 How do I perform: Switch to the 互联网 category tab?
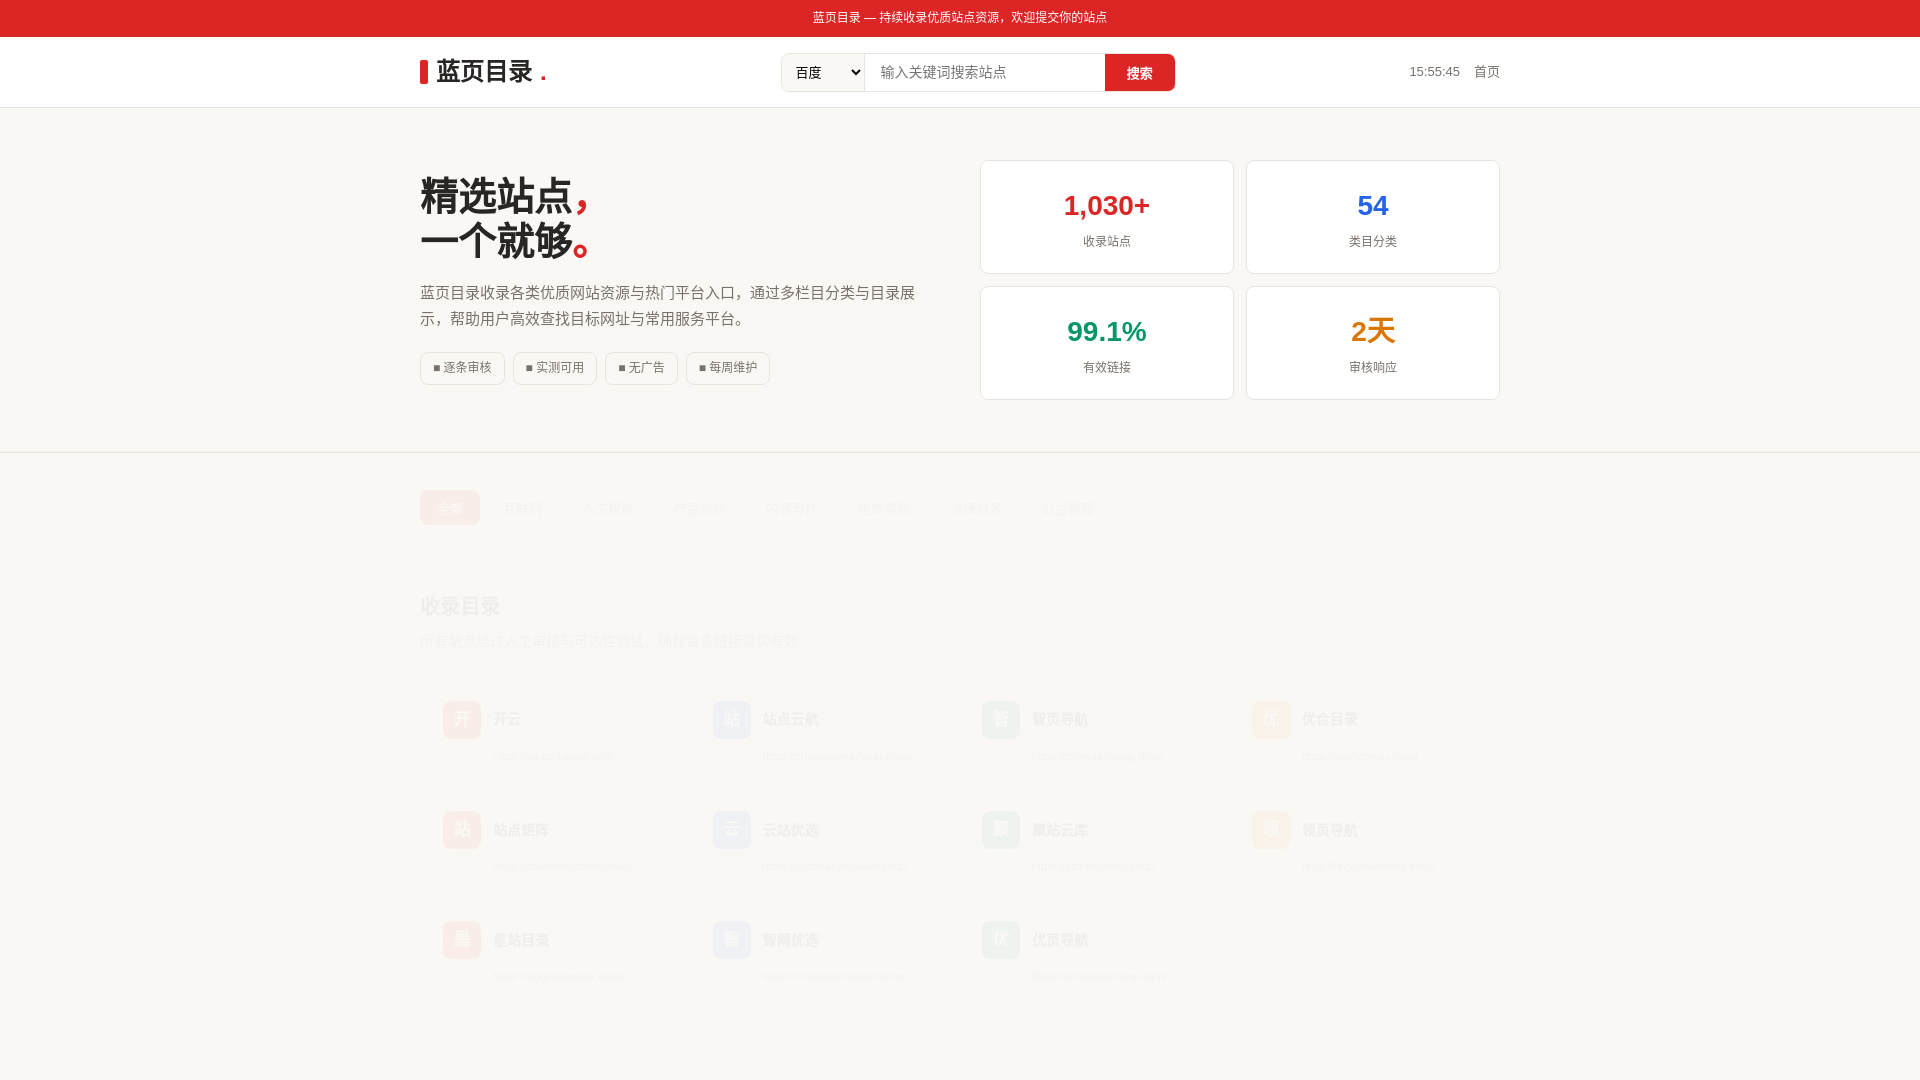[x=522, y=508]
